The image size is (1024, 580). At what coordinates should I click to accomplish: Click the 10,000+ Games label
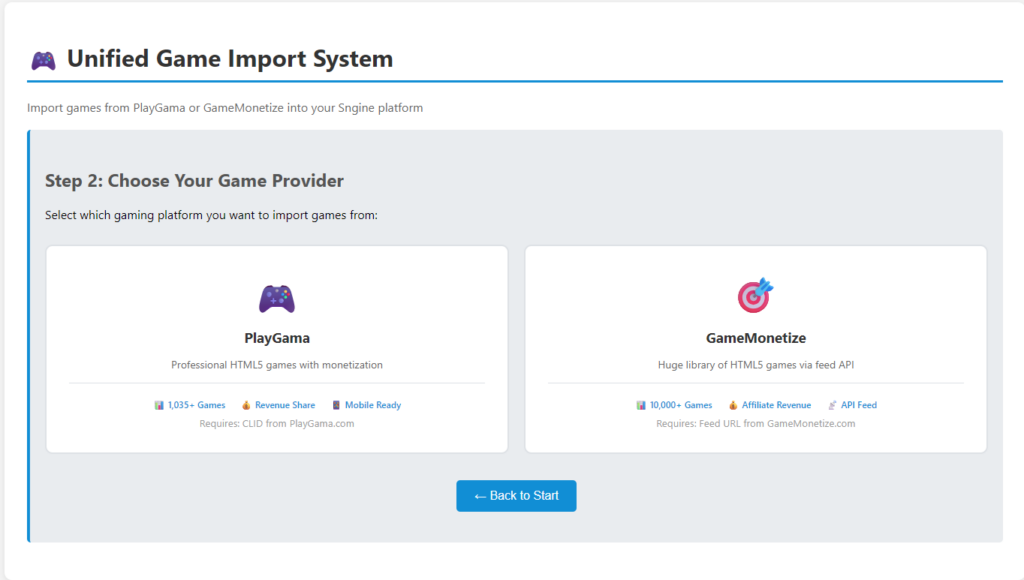[x=681, y=405]
